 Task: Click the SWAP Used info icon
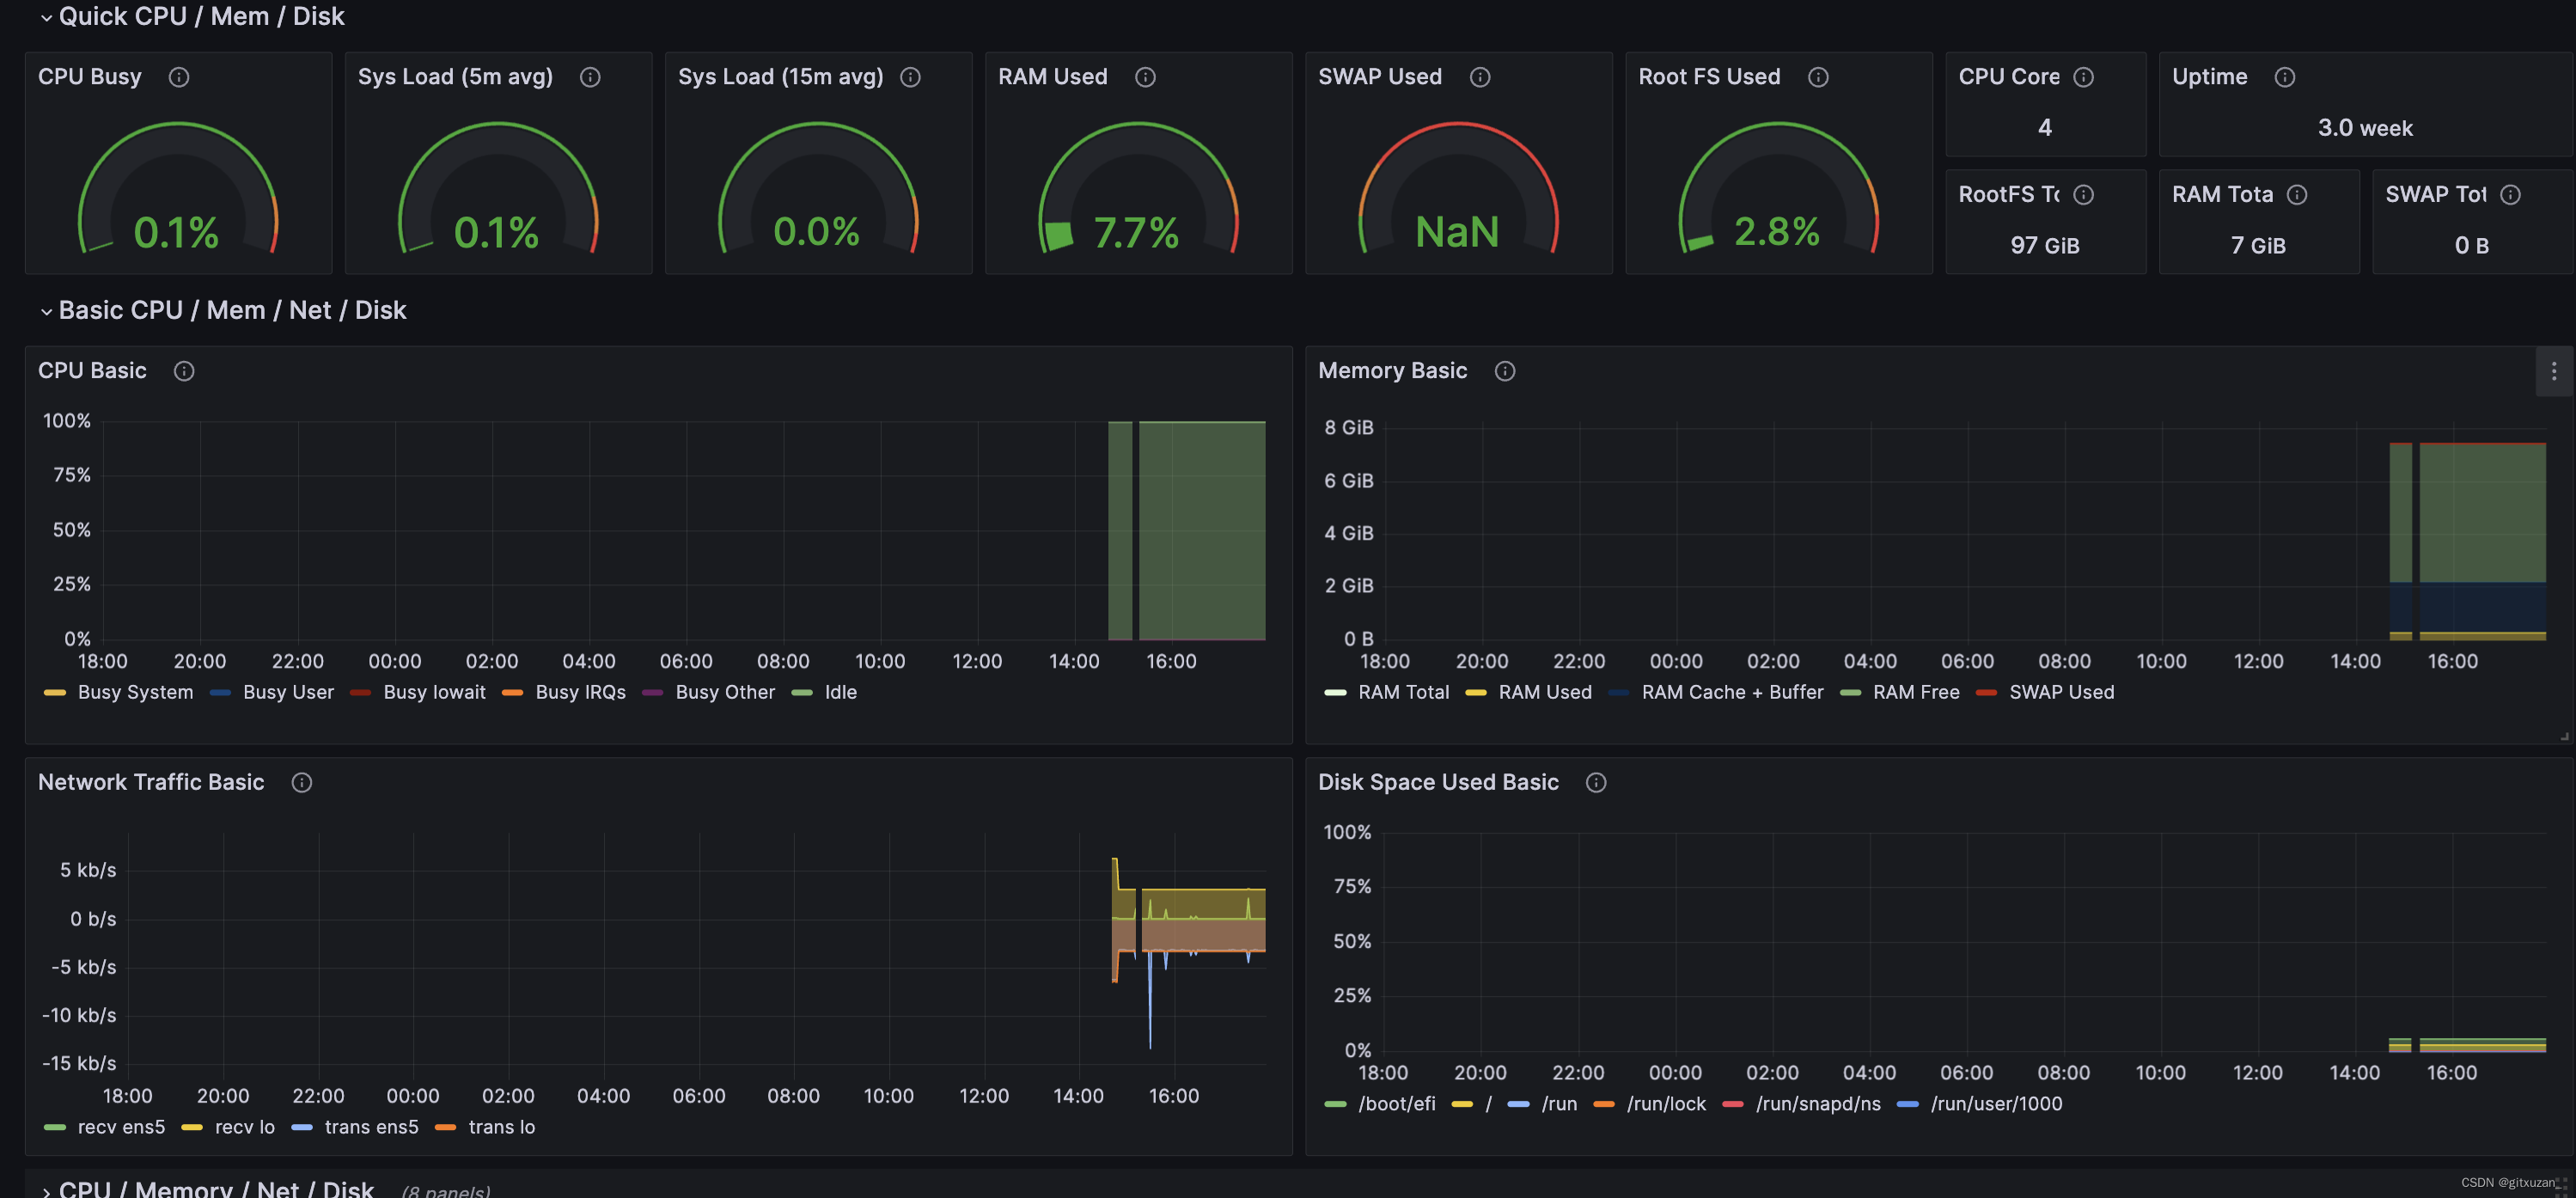click(x=1480, y=77)
